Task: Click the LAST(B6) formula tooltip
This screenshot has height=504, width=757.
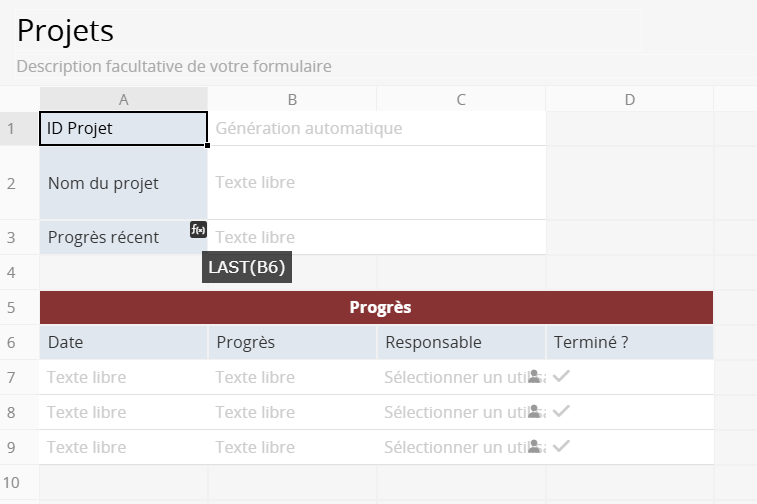Action: point(247,268)
